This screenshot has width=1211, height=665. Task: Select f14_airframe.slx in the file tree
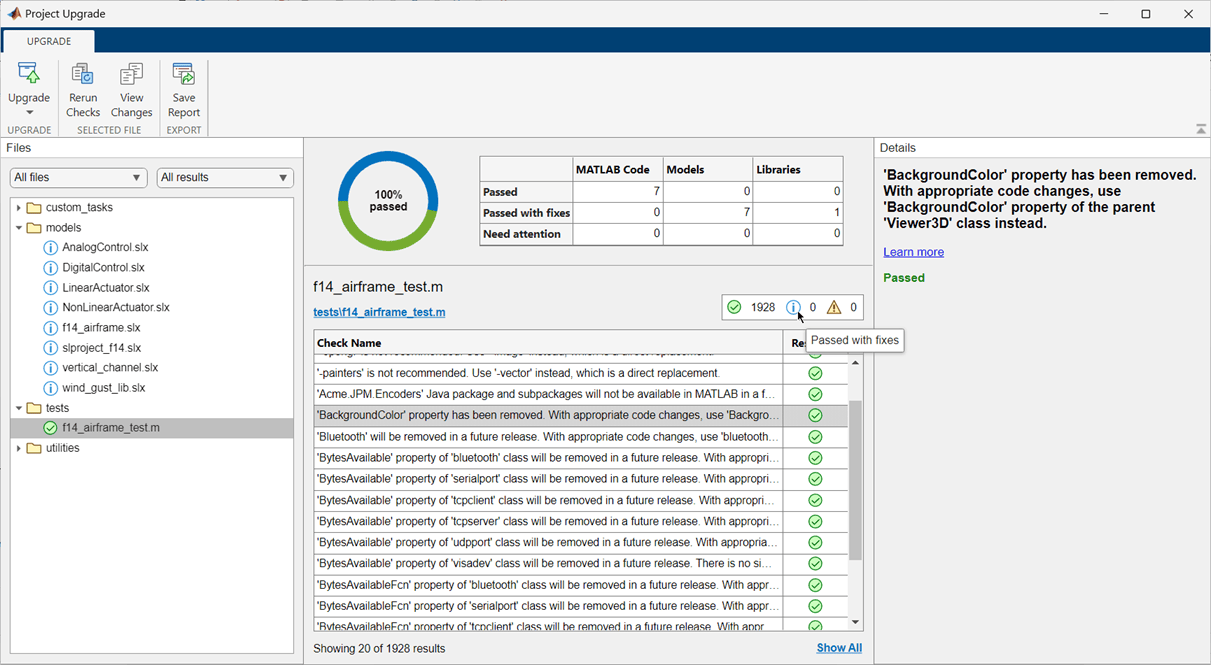101,327
